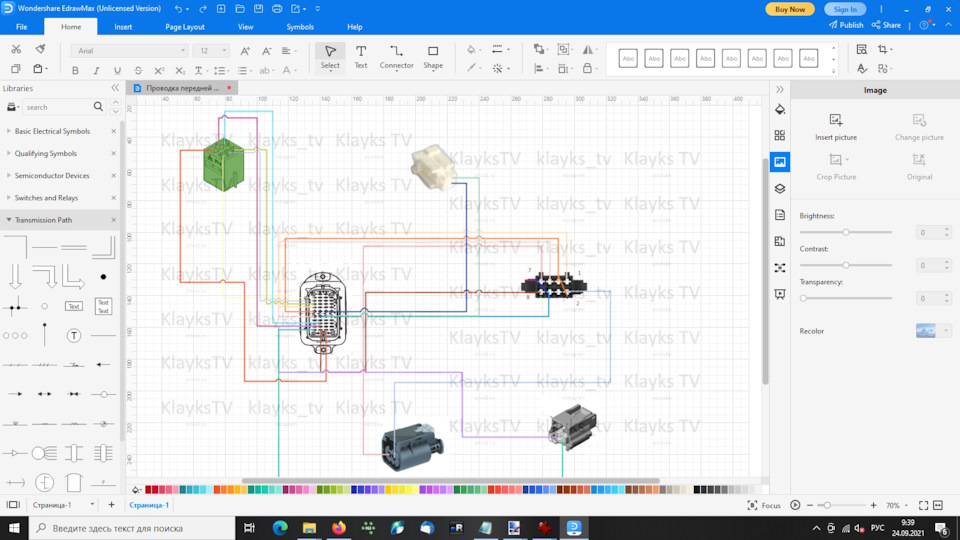Screen dimensions: 960x540
Task: Pick the Shape tool
Action: pos(433,57)
